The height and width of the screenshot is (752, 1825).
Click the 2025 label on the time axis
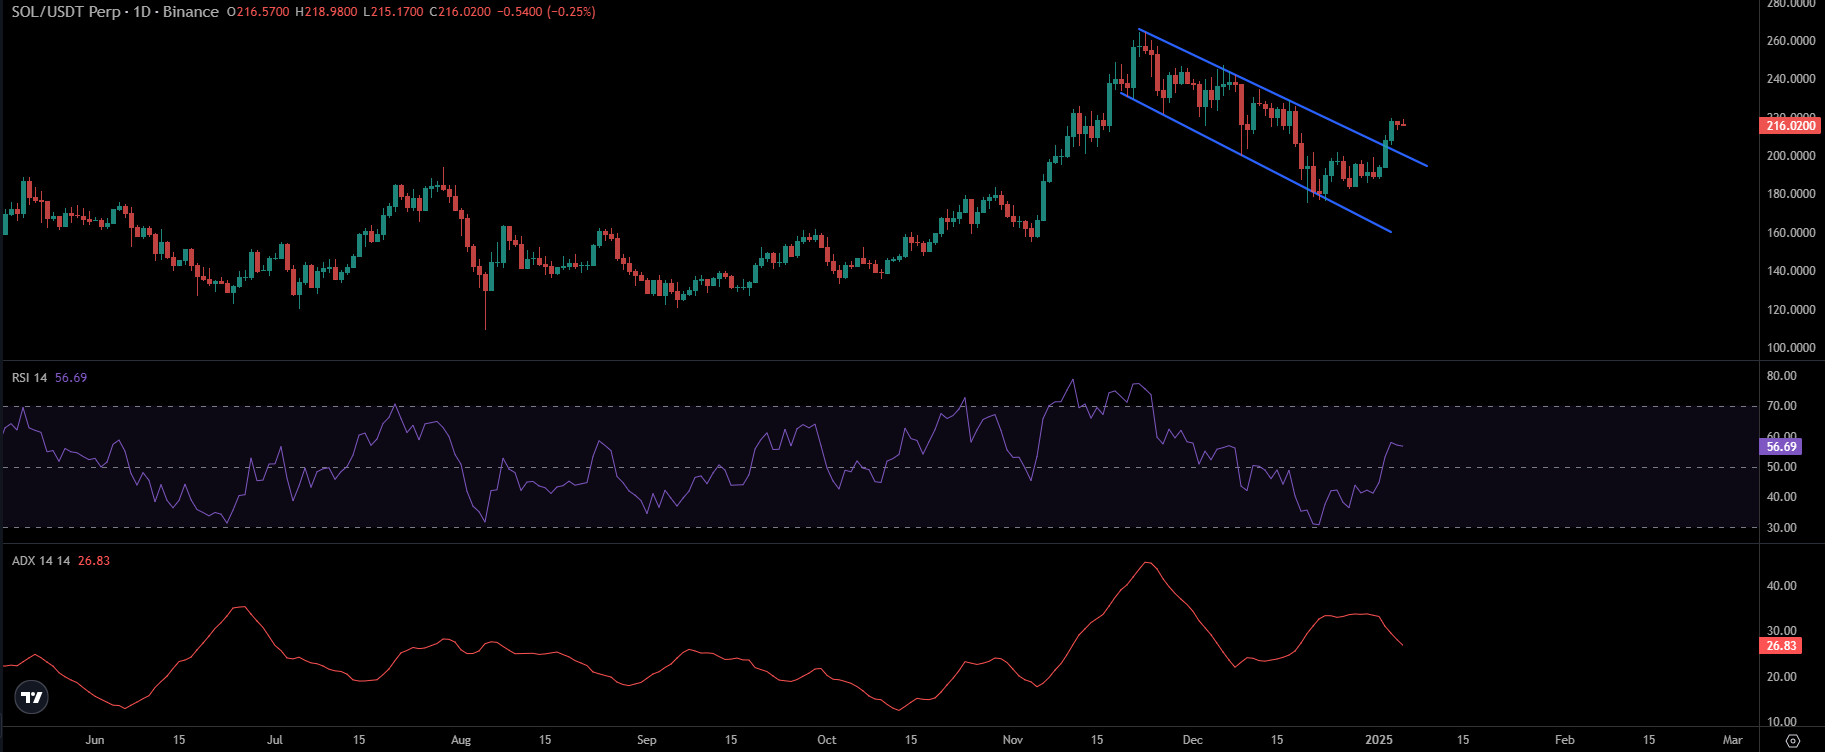tap(1379, 740)
